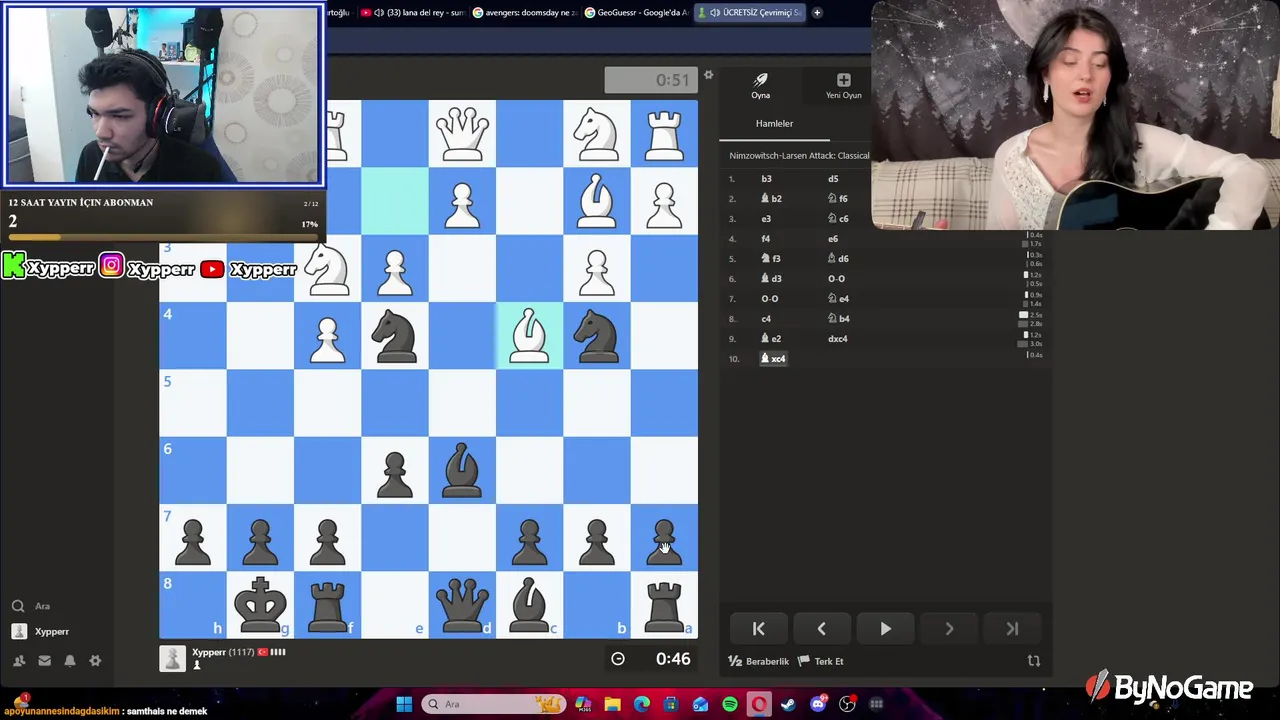Open File Explorer from the taskbar
The height and width of the screenshot is (720, 1280).
pyautogui.click(x=612, y=704)
